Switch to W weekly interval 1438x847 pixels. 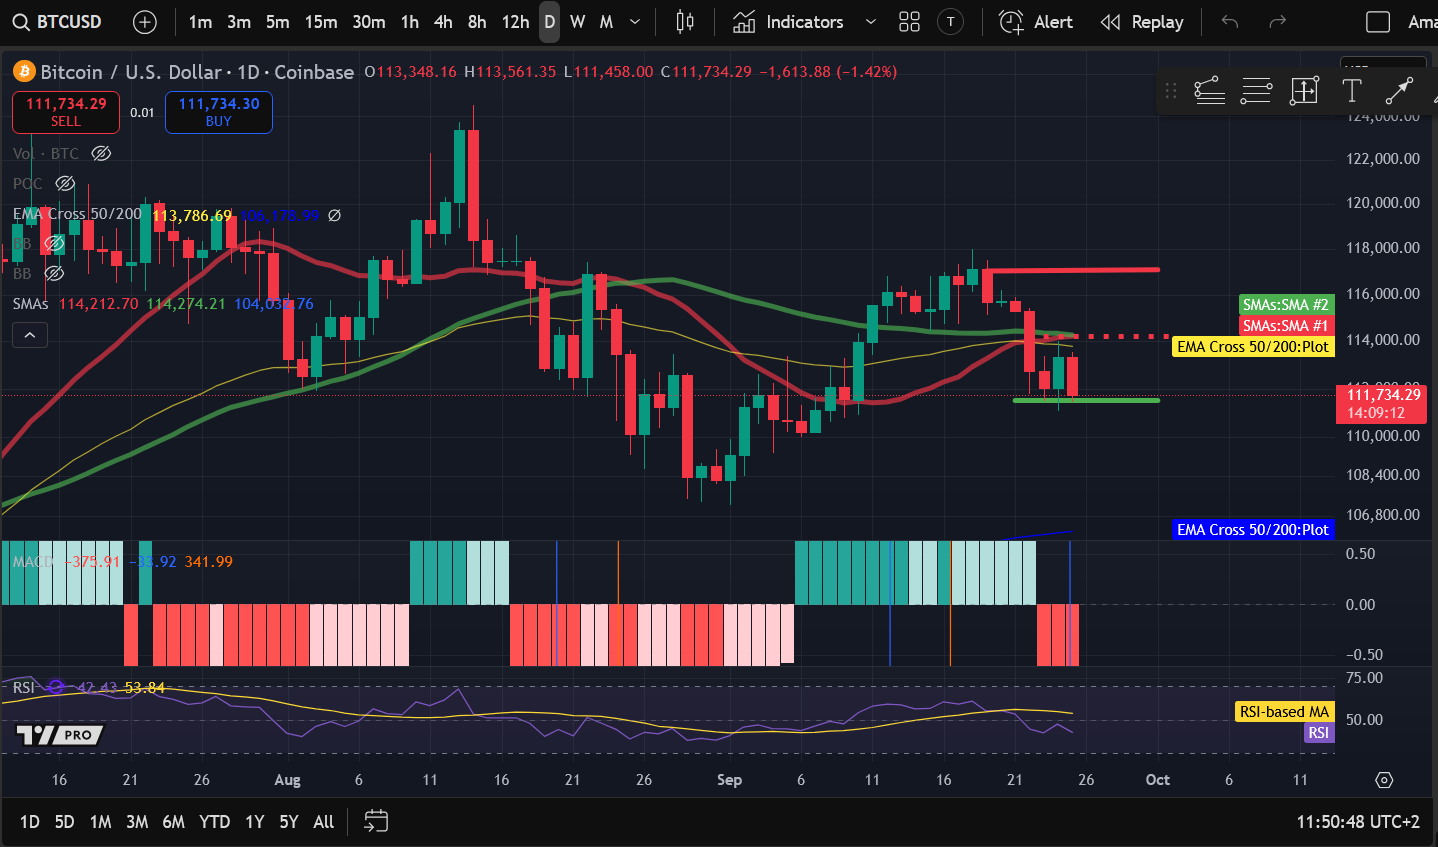(578, 22)
